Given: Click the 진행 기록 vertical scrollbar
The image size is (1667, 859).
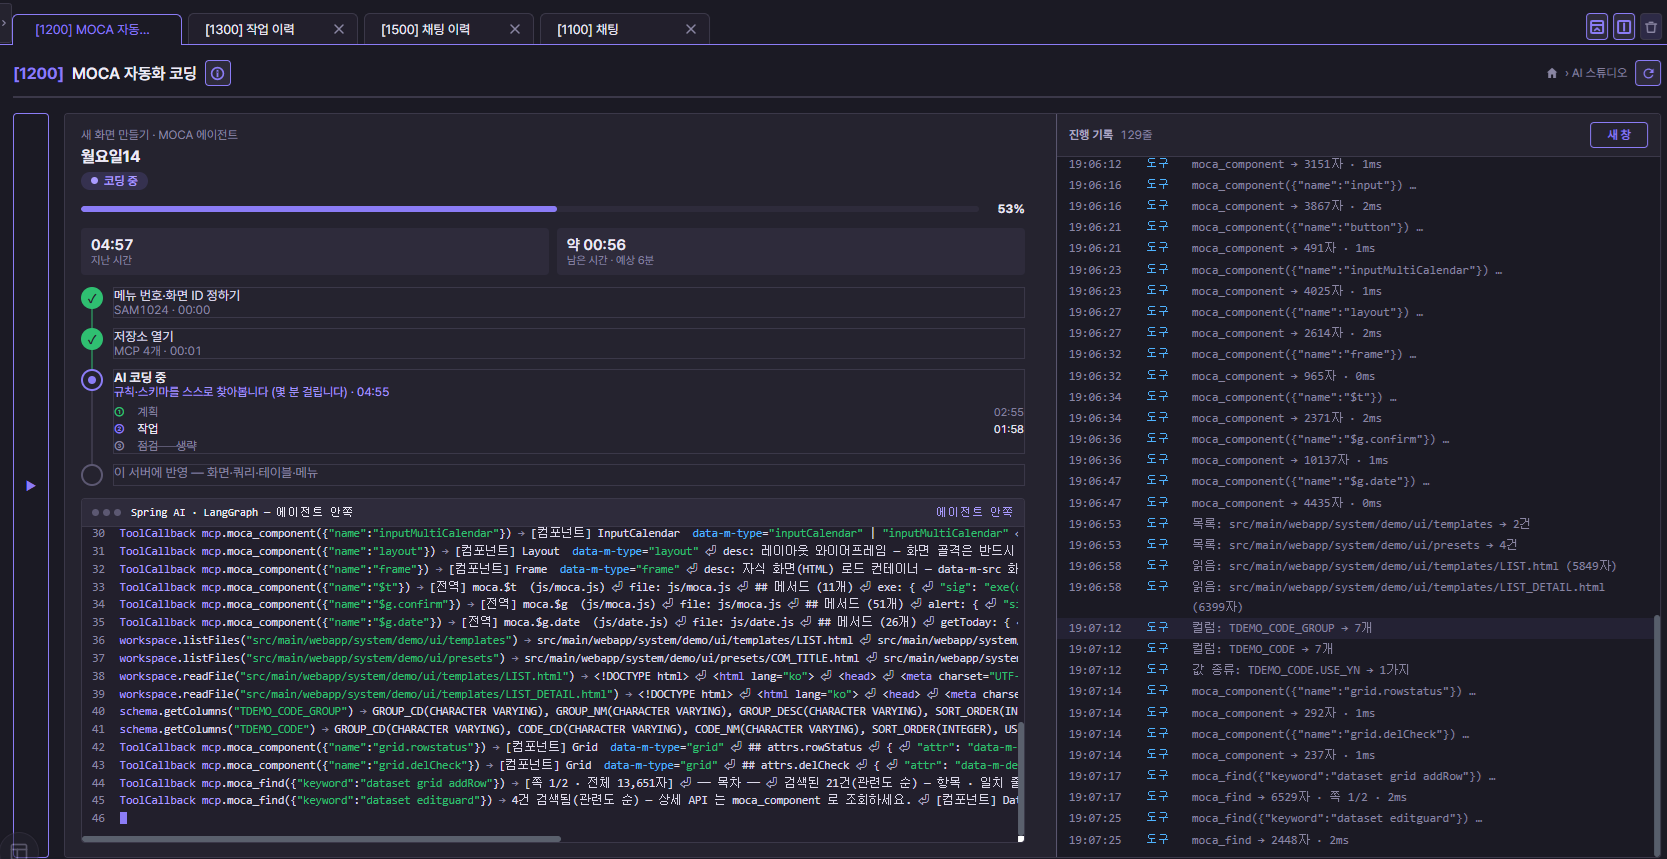Looking at the screenshot, I should [x=1656, y=735].
